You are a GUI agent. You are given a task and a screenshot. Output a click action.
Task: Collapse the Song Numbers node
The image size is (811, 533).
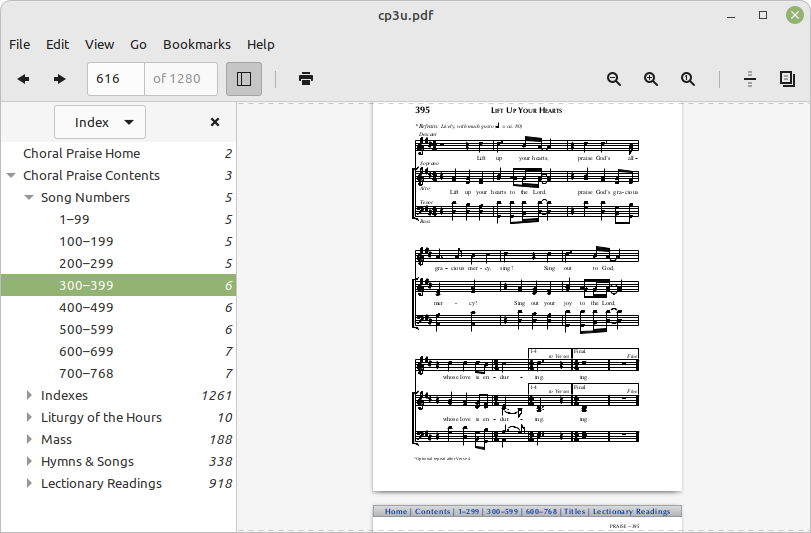click(29, 197)
